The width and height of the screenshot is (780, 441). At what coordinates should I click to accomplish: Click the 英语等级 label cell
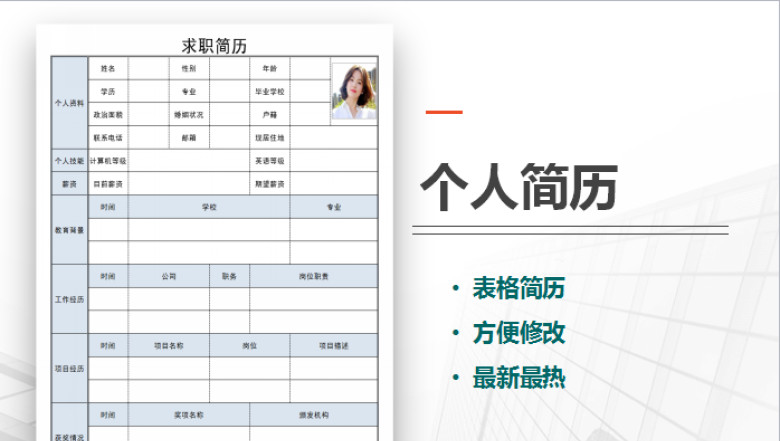[x=270, y=161]
